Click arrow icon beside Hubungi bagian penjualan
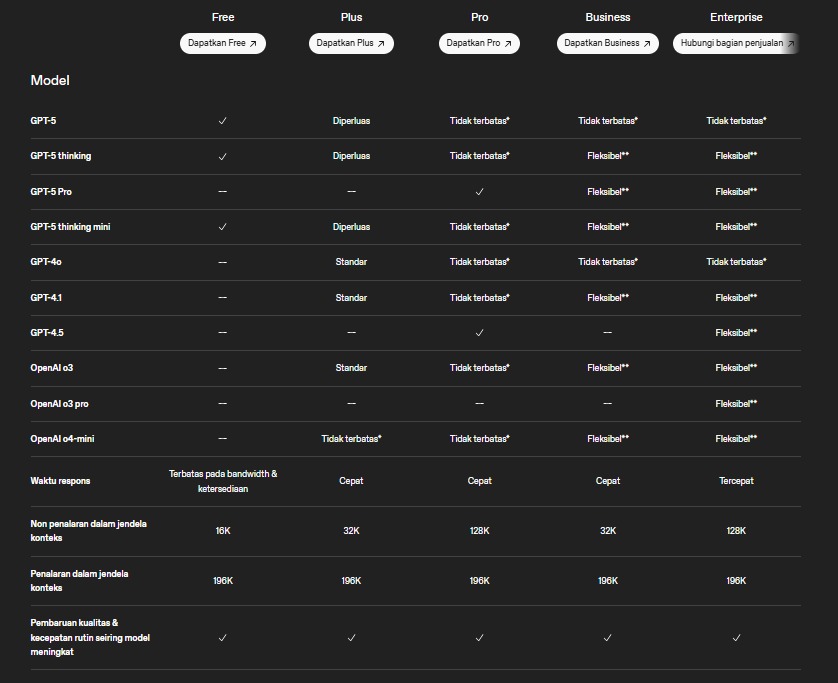This screenshot has width=838, height=683. click(790, 44)
